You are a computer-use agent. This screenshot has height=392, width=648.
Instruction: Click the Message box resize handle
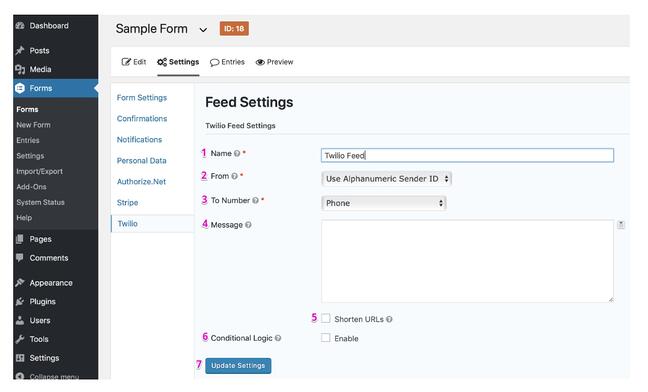[611, 299]
